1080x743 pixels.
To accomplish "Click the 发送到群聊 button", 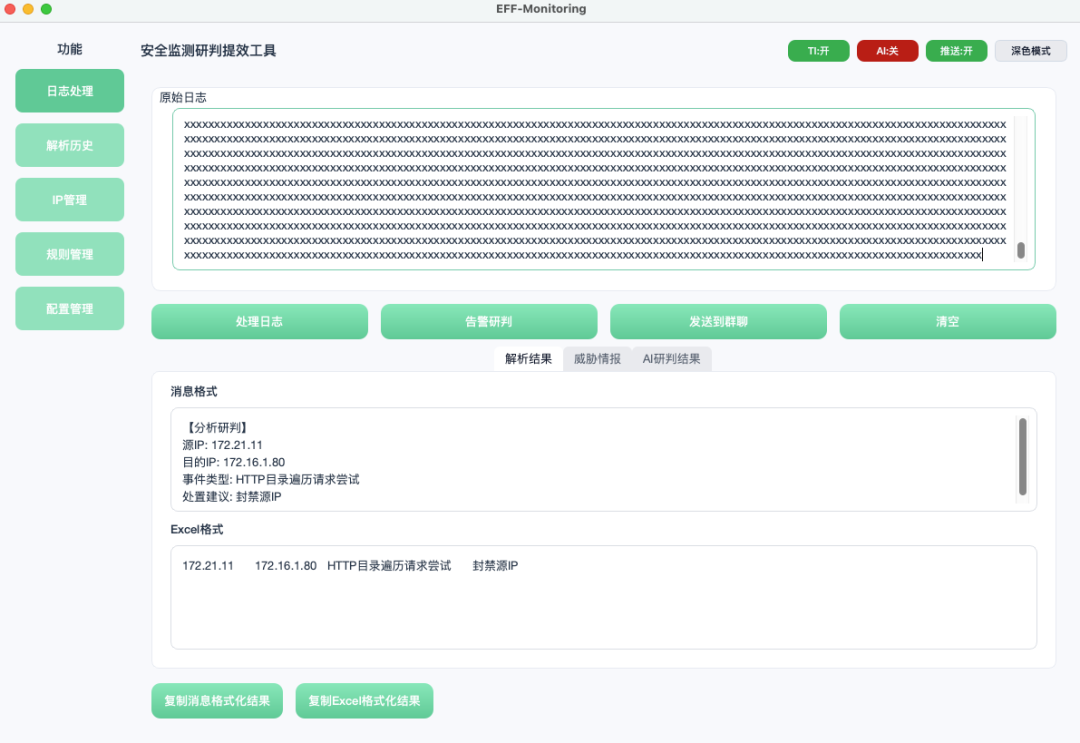I will (x=718, y=322).
